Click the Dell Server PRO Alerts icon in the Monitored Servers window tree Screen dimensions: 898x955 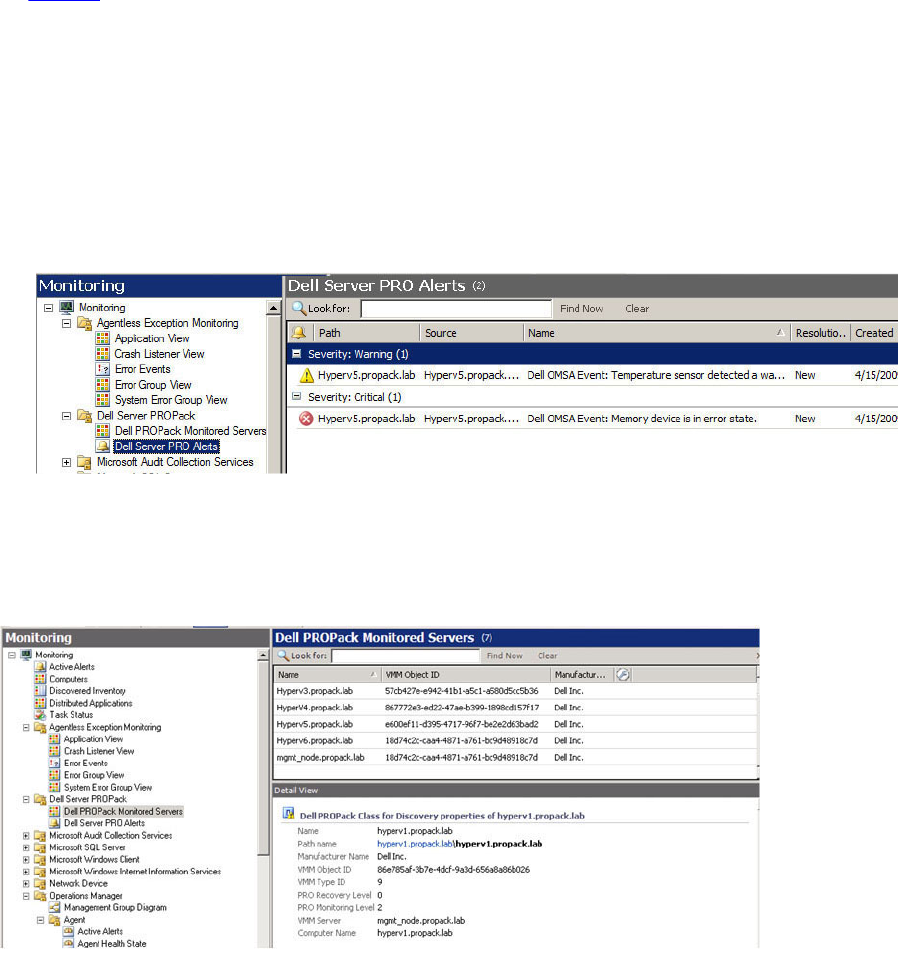pos(55,823)
